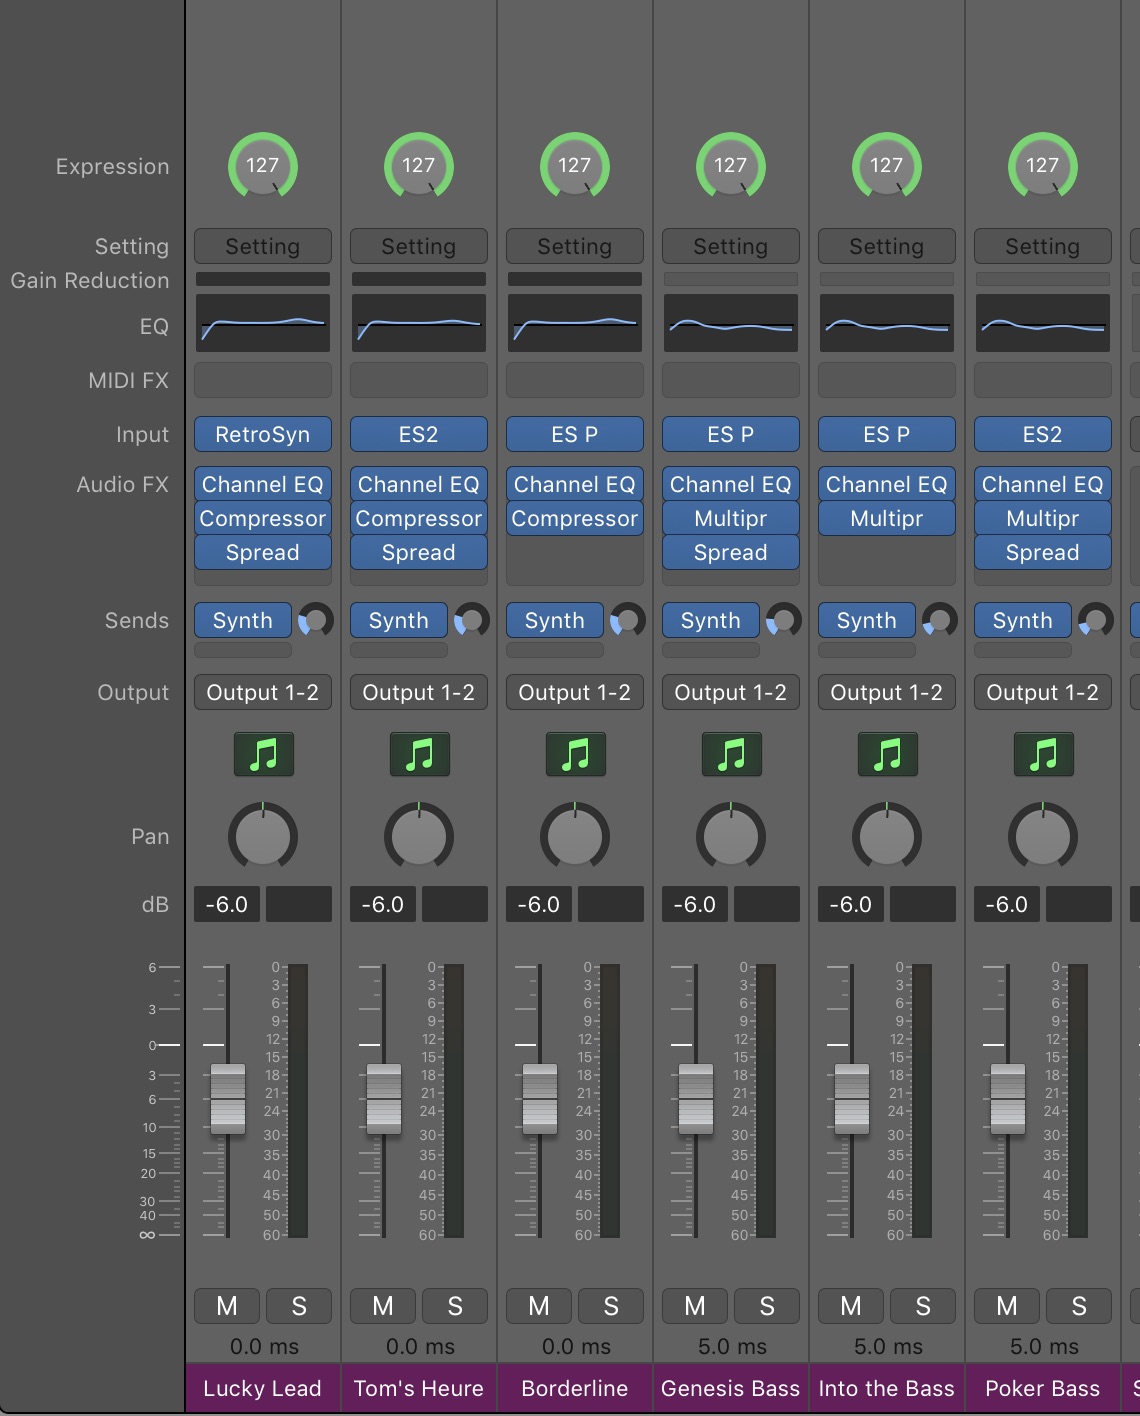Image resolution: width=1140 pixels, height=1416 pixels.
Task: Click the Into the Bass send level knob
Action: (x=939, y=620)
